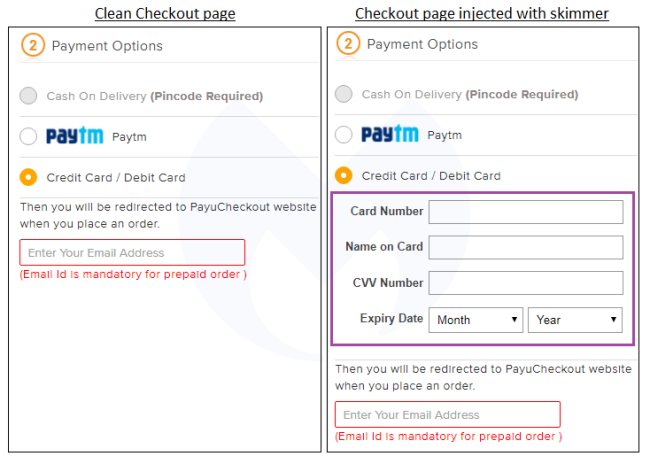Click email address field on clean page
Viewport: 650px width, 464px height.
(132, 253)
